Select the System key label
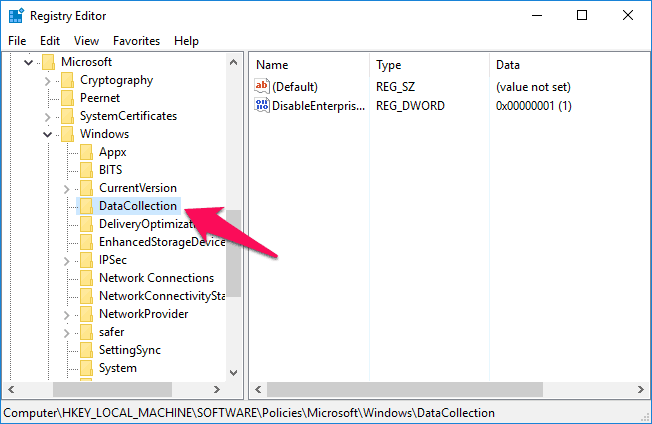Screen dimensions: 652x424 118,368
